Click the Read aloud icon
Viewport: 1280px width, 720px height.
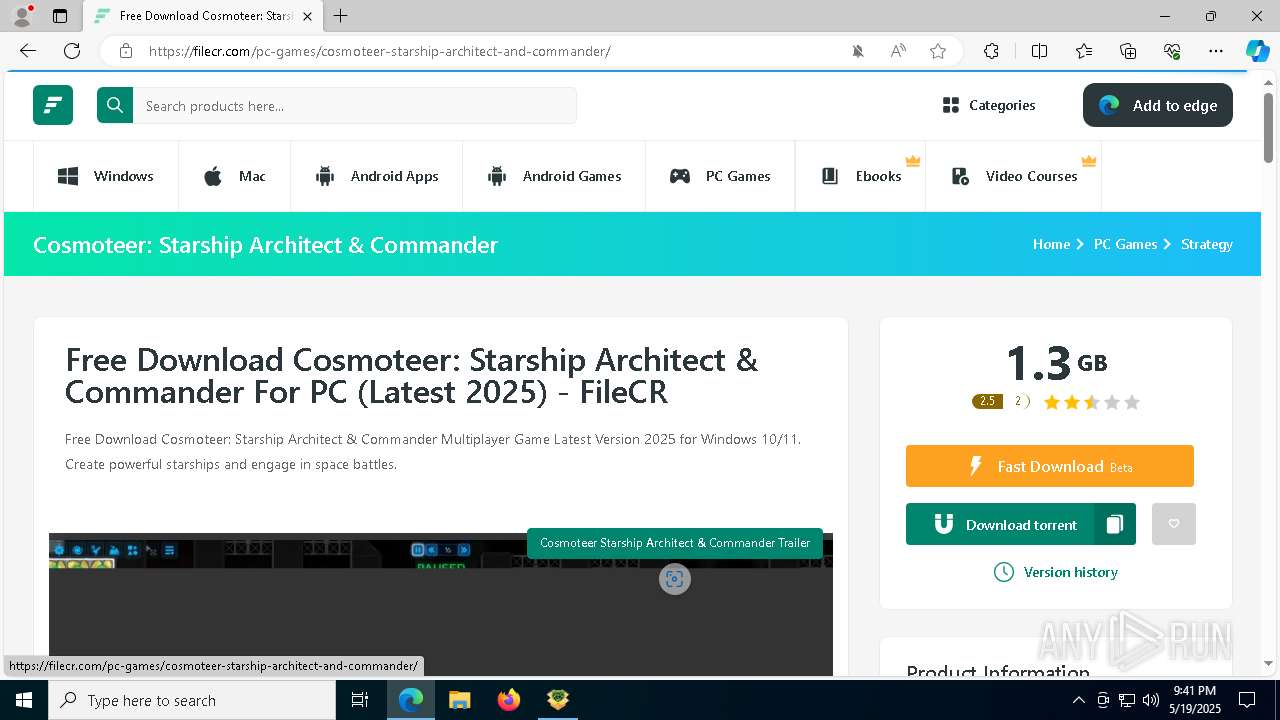pyautogui.click(x=898, y=51)
